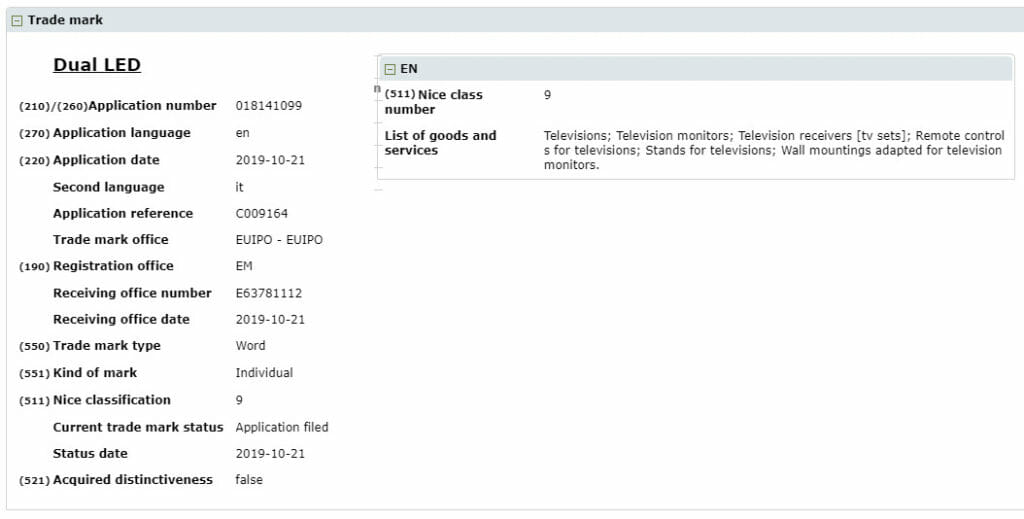
Task: Click the Receiving office number label
Action: tap(132, 293)
